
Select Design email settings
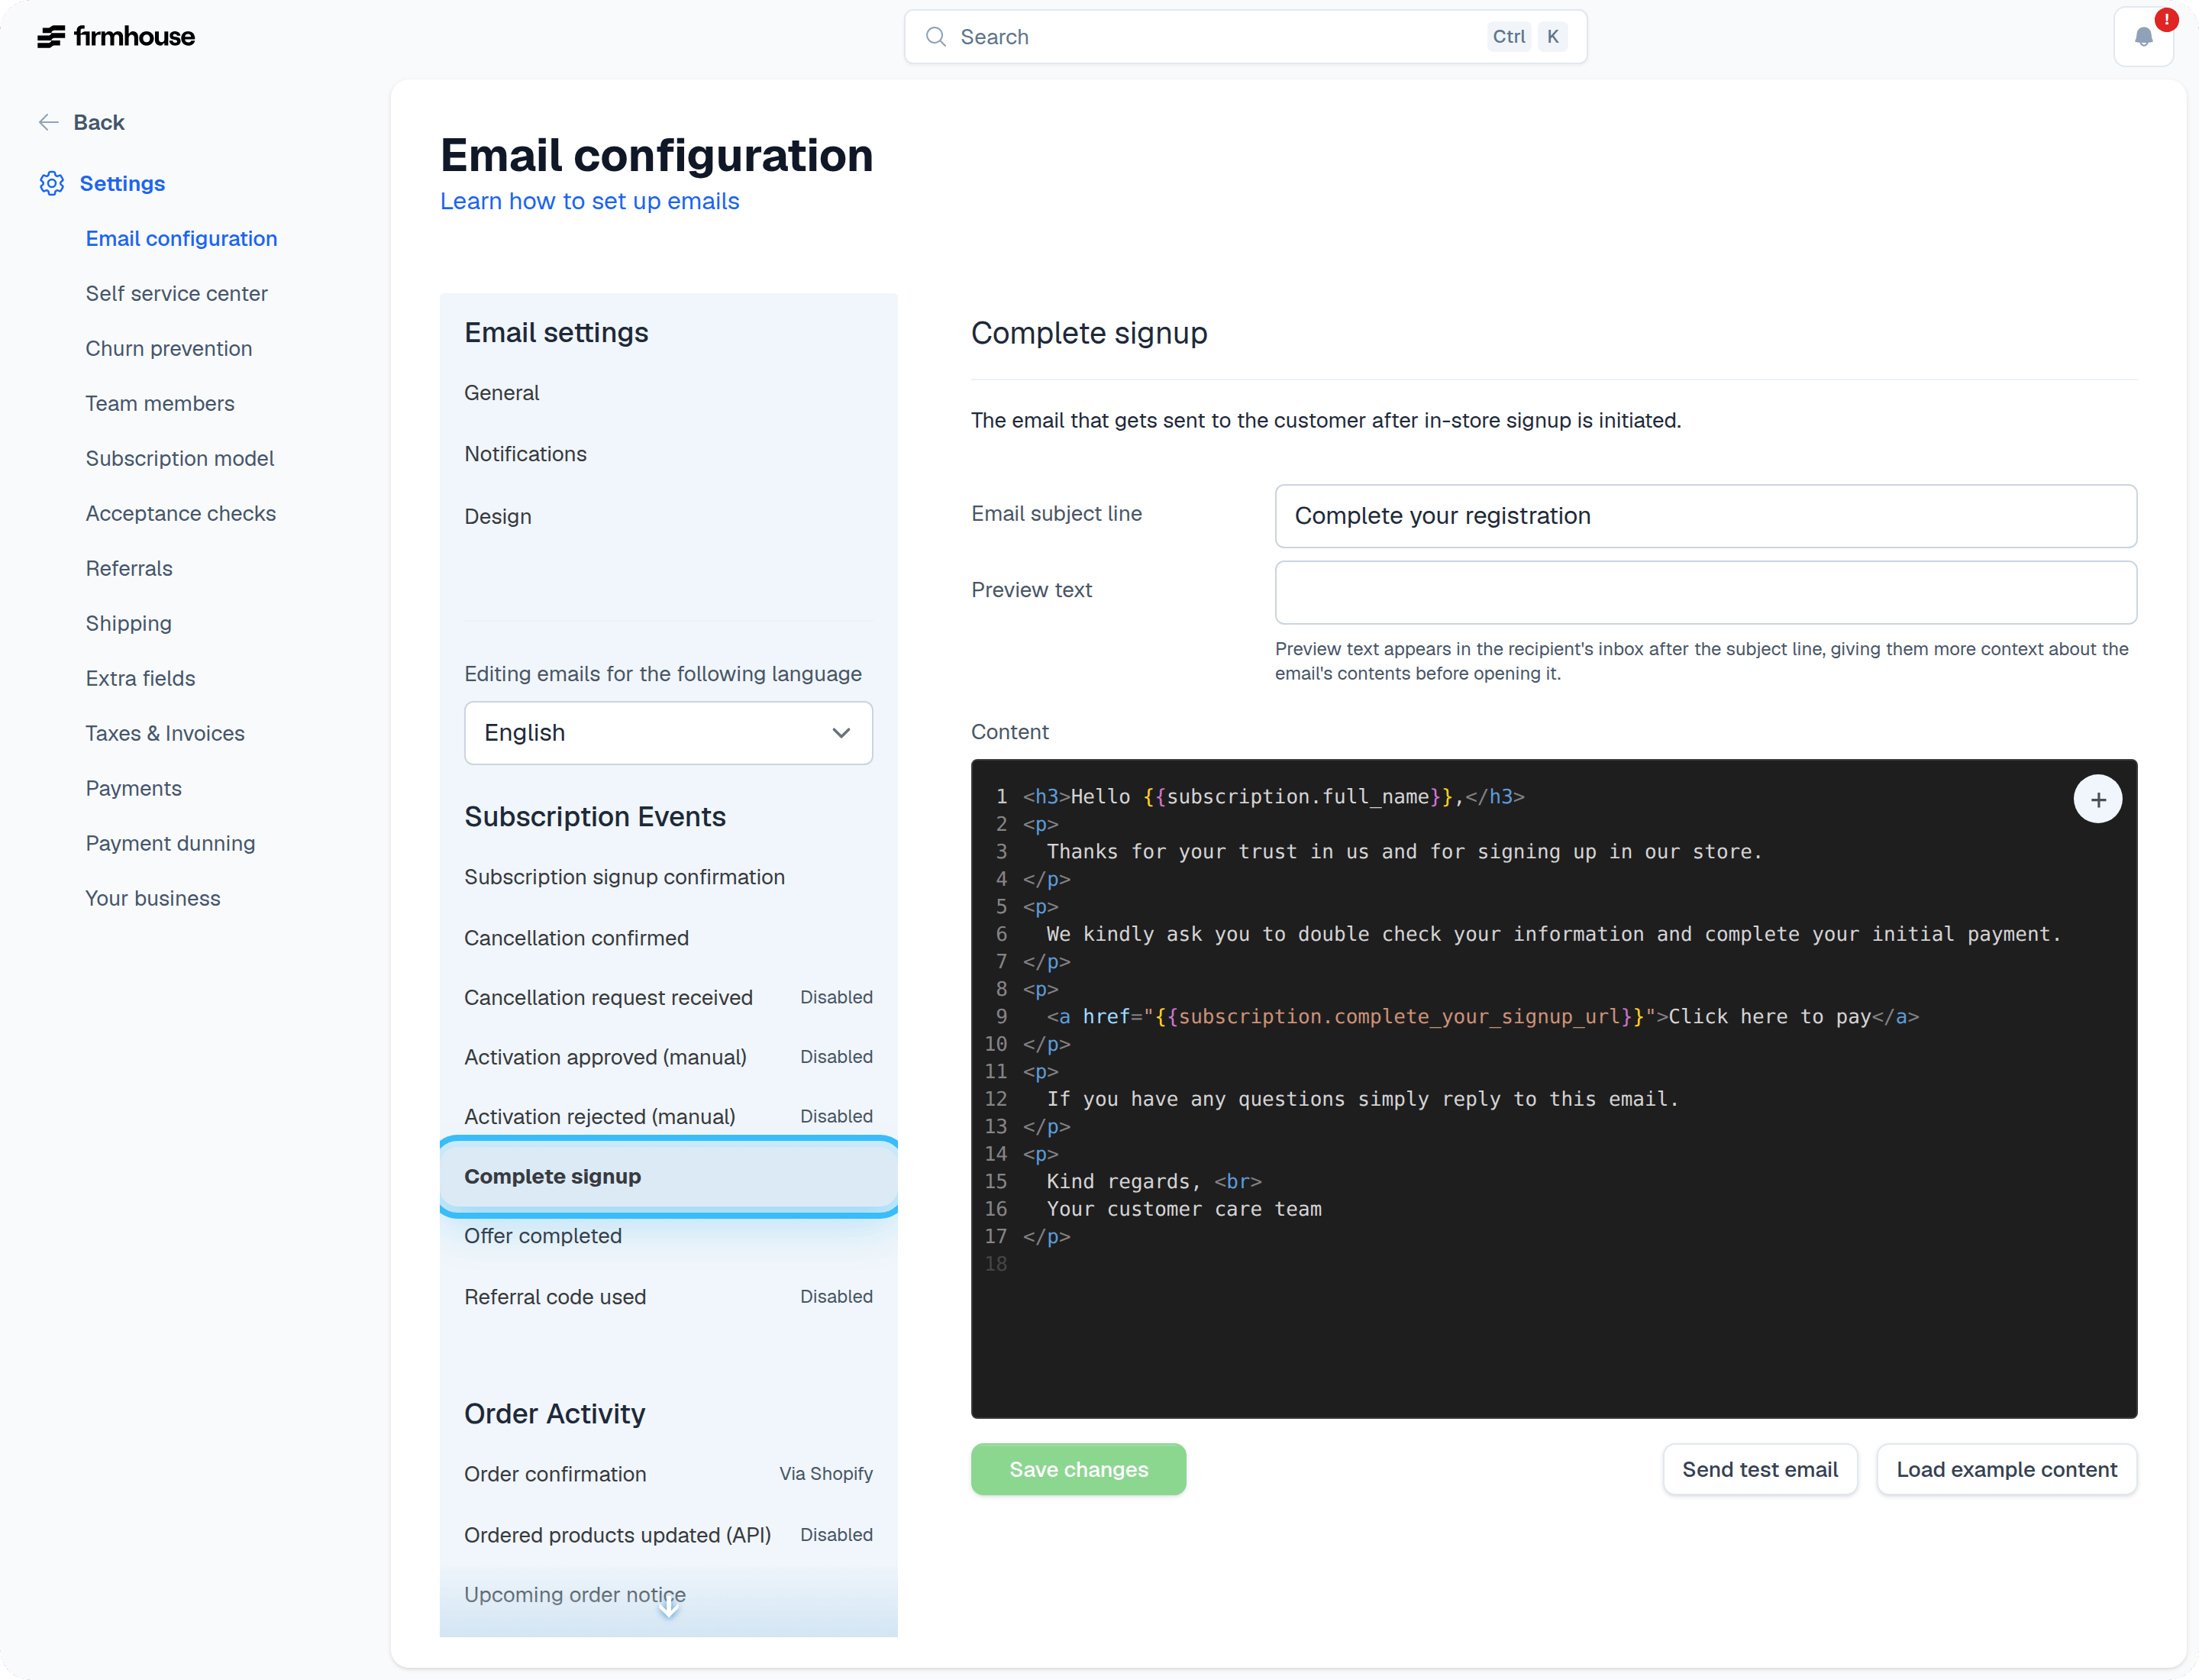point(497,516)
